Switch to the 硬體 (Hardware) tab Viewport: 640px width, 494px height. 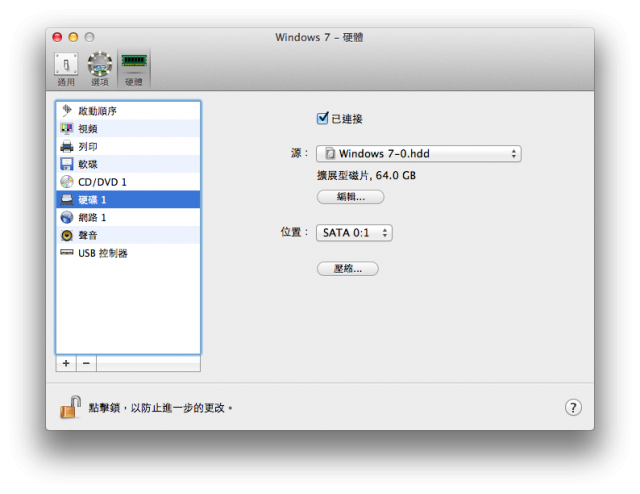[134, 69]
